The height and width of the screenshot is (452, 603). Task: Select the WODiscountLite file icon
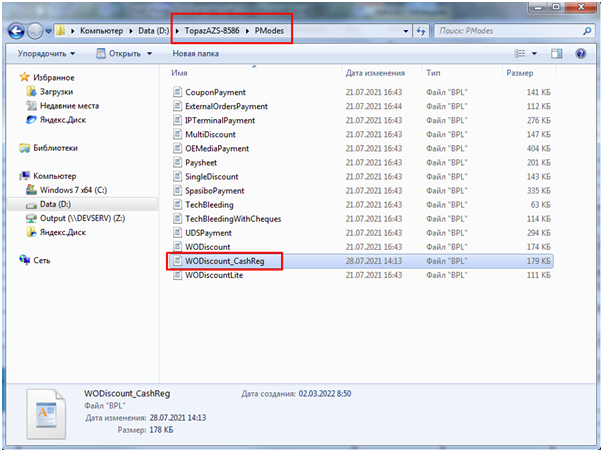click(x=177, y=275)
